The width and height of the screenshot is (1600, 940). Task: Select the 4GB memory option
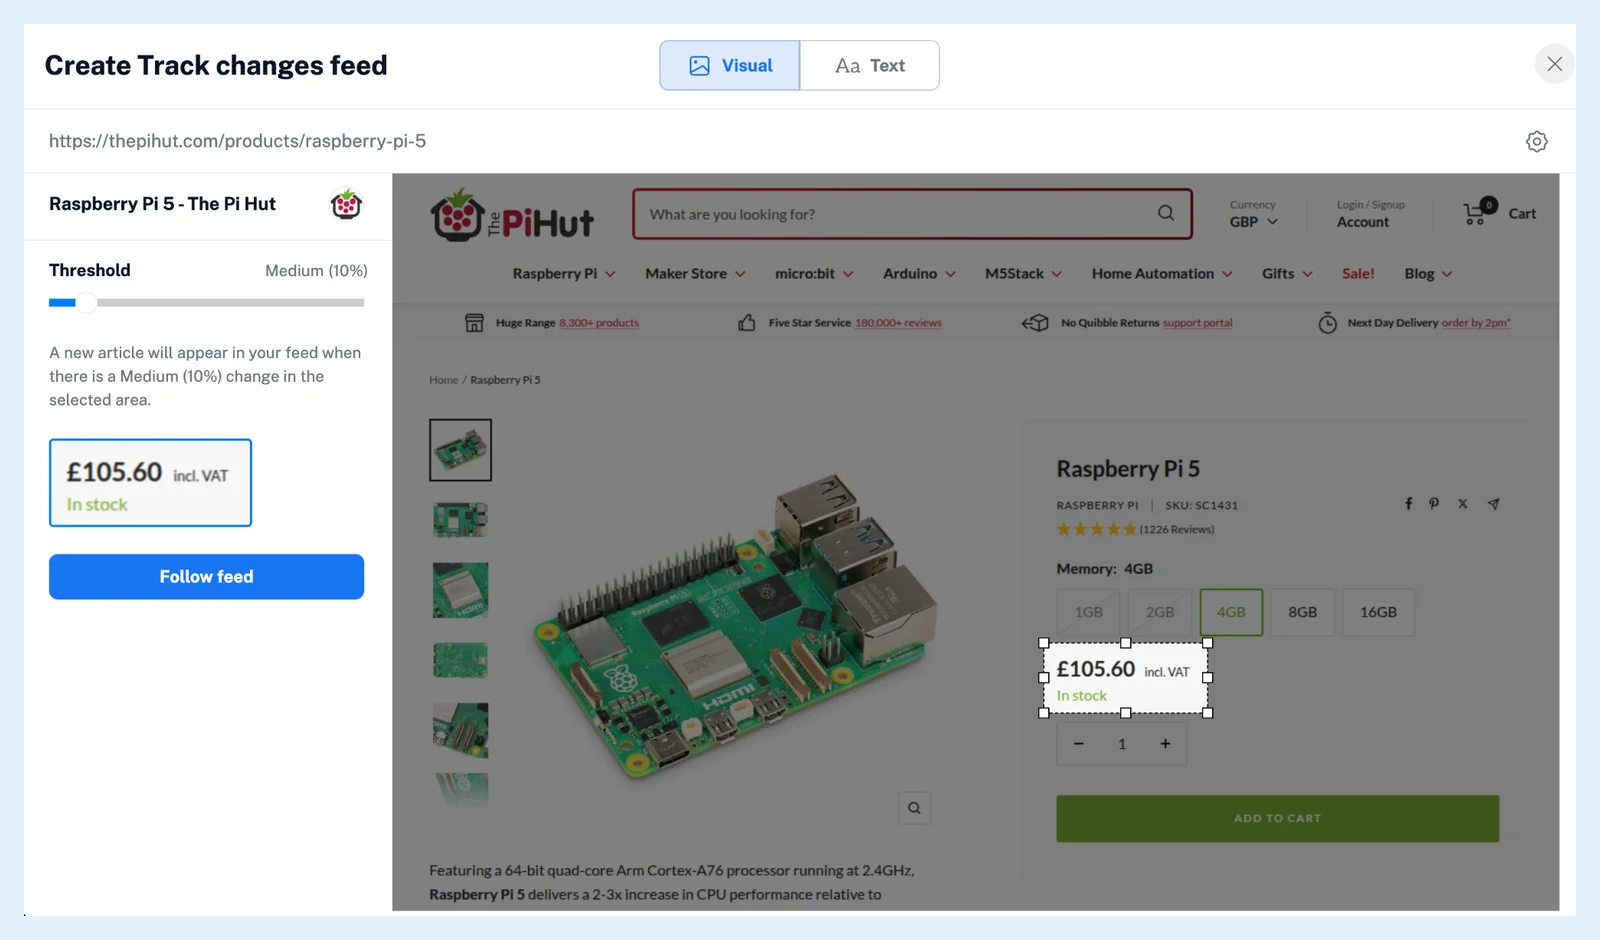pos(1231,612)
